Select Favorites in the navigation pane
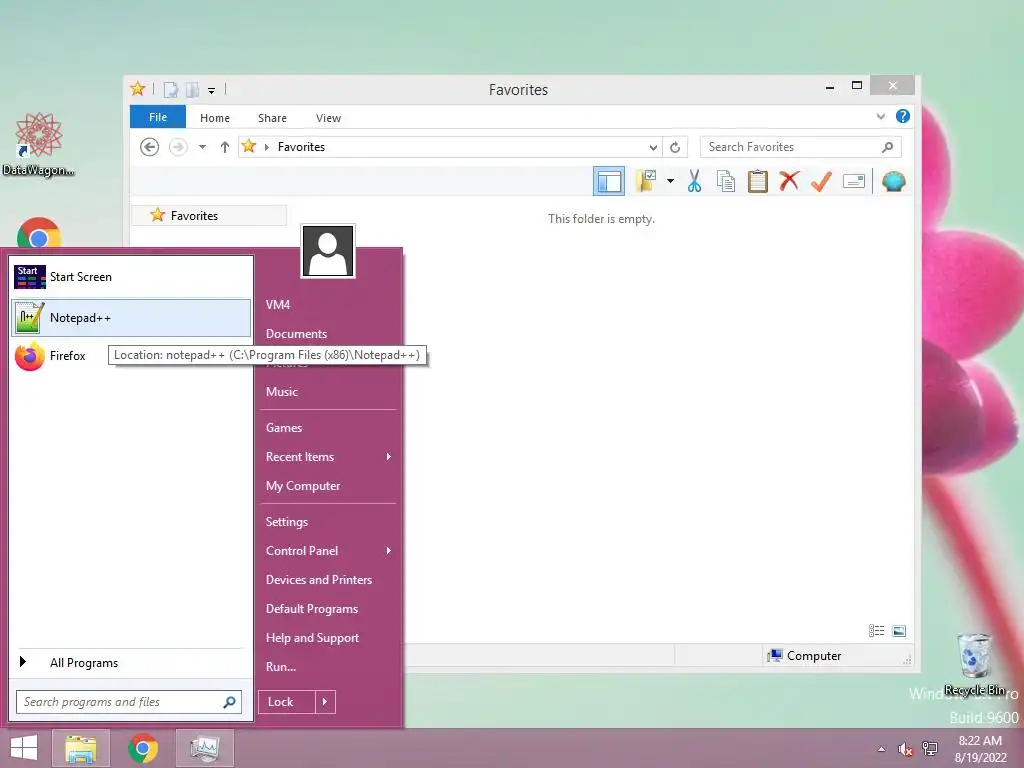 (209, 216)
